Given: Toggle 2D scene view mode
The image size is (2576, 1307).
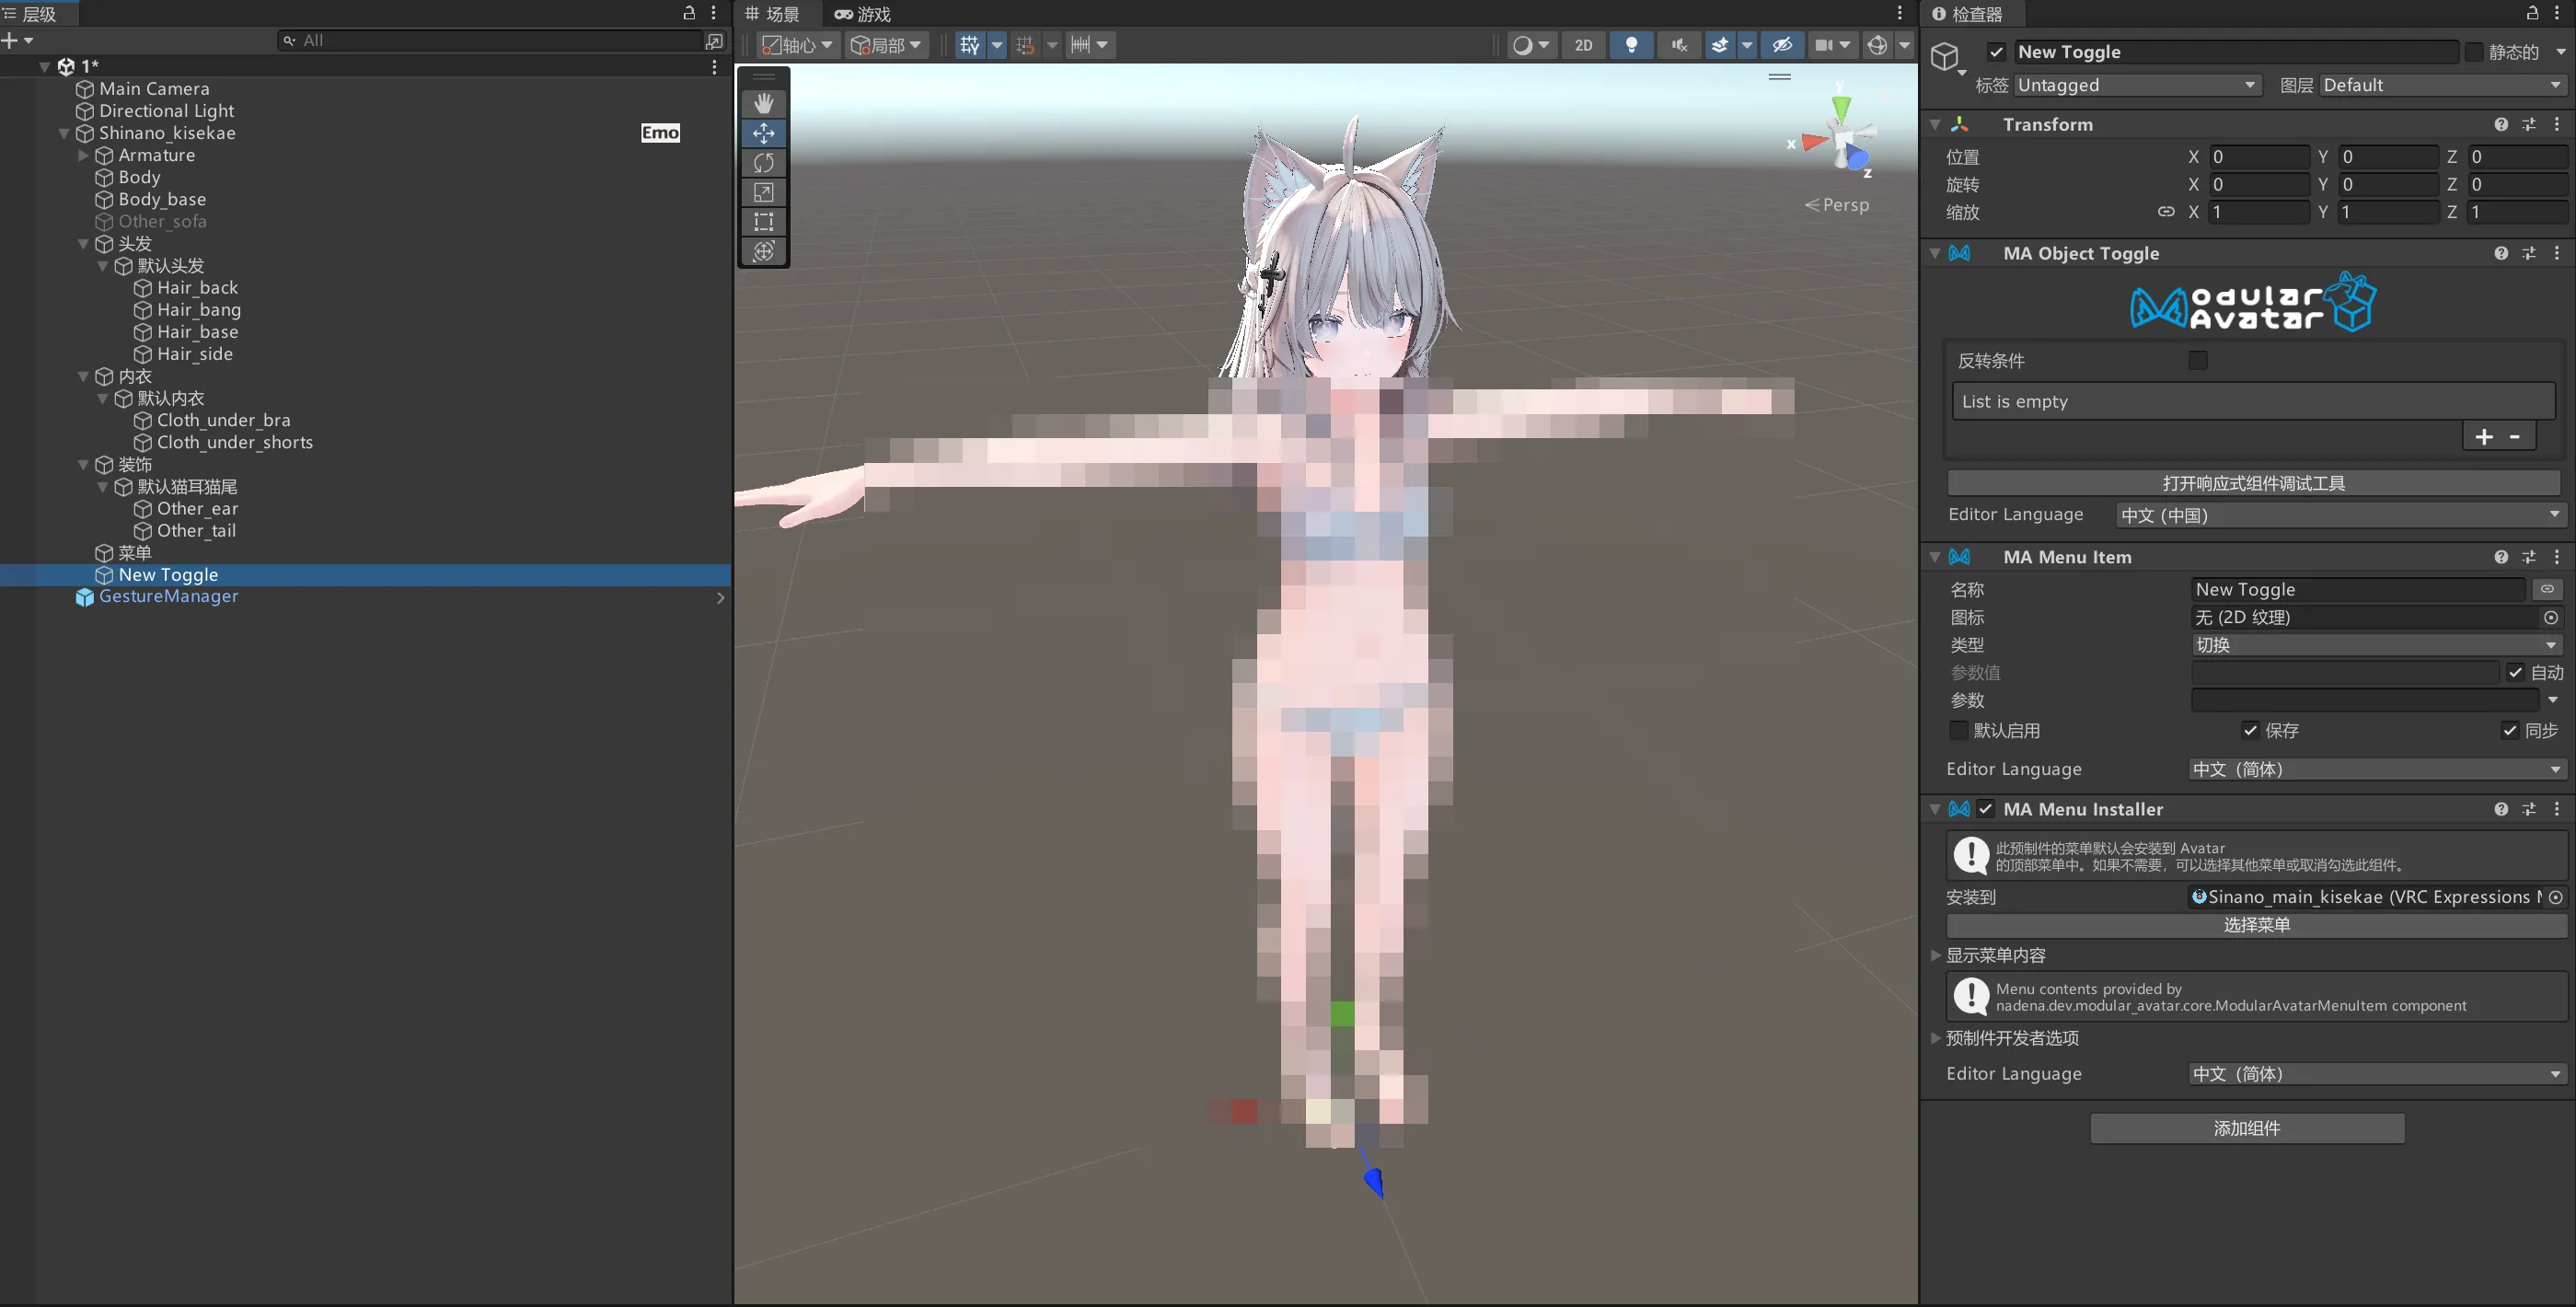Looking at the screenshot, I should tap(1584, 45).
